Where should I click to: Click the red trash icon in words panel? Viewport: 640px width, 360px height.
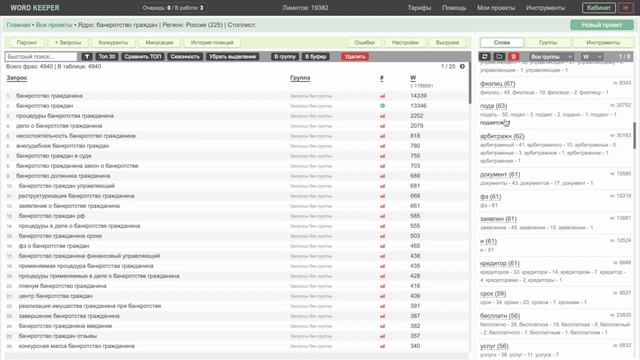pos(513,57)
